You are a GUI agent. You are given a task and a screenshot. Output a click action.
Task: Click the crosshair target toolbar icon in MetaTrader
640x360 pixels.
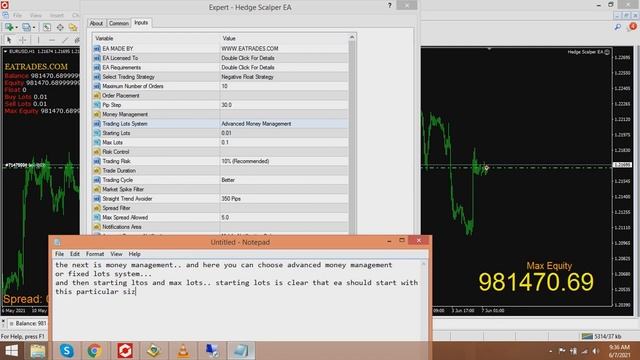[x=60, y=27]
